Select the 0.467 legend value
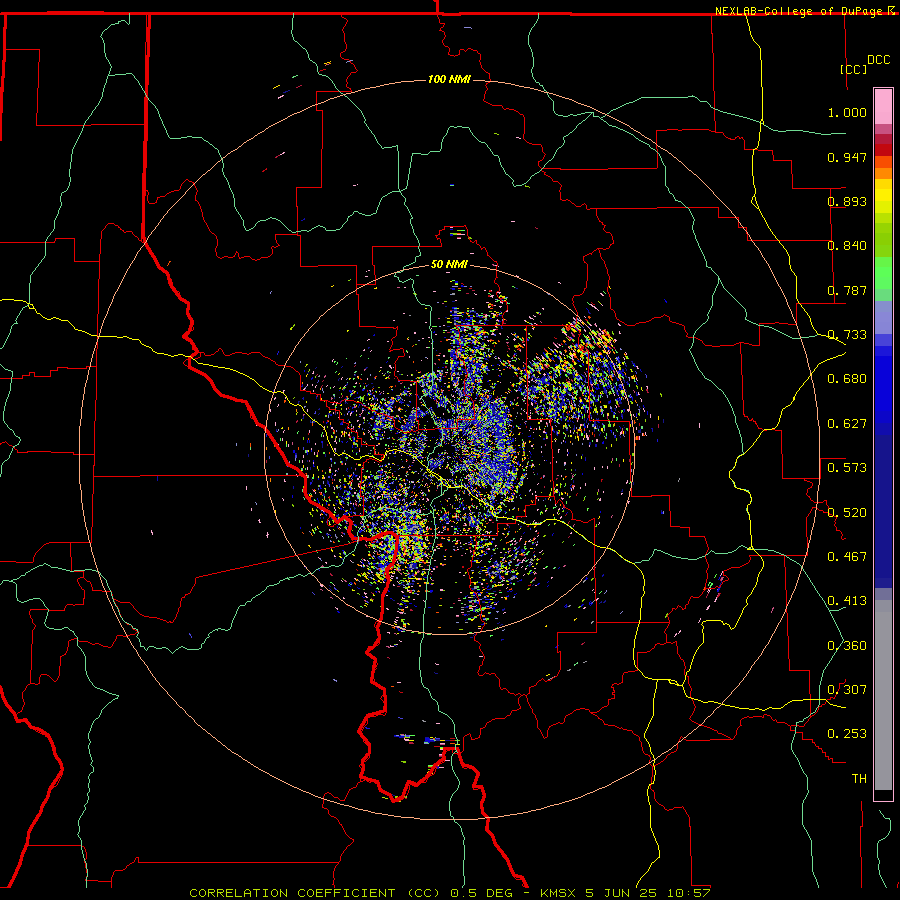This screenshot has width=900, height=900. click(x=847, y=557)
